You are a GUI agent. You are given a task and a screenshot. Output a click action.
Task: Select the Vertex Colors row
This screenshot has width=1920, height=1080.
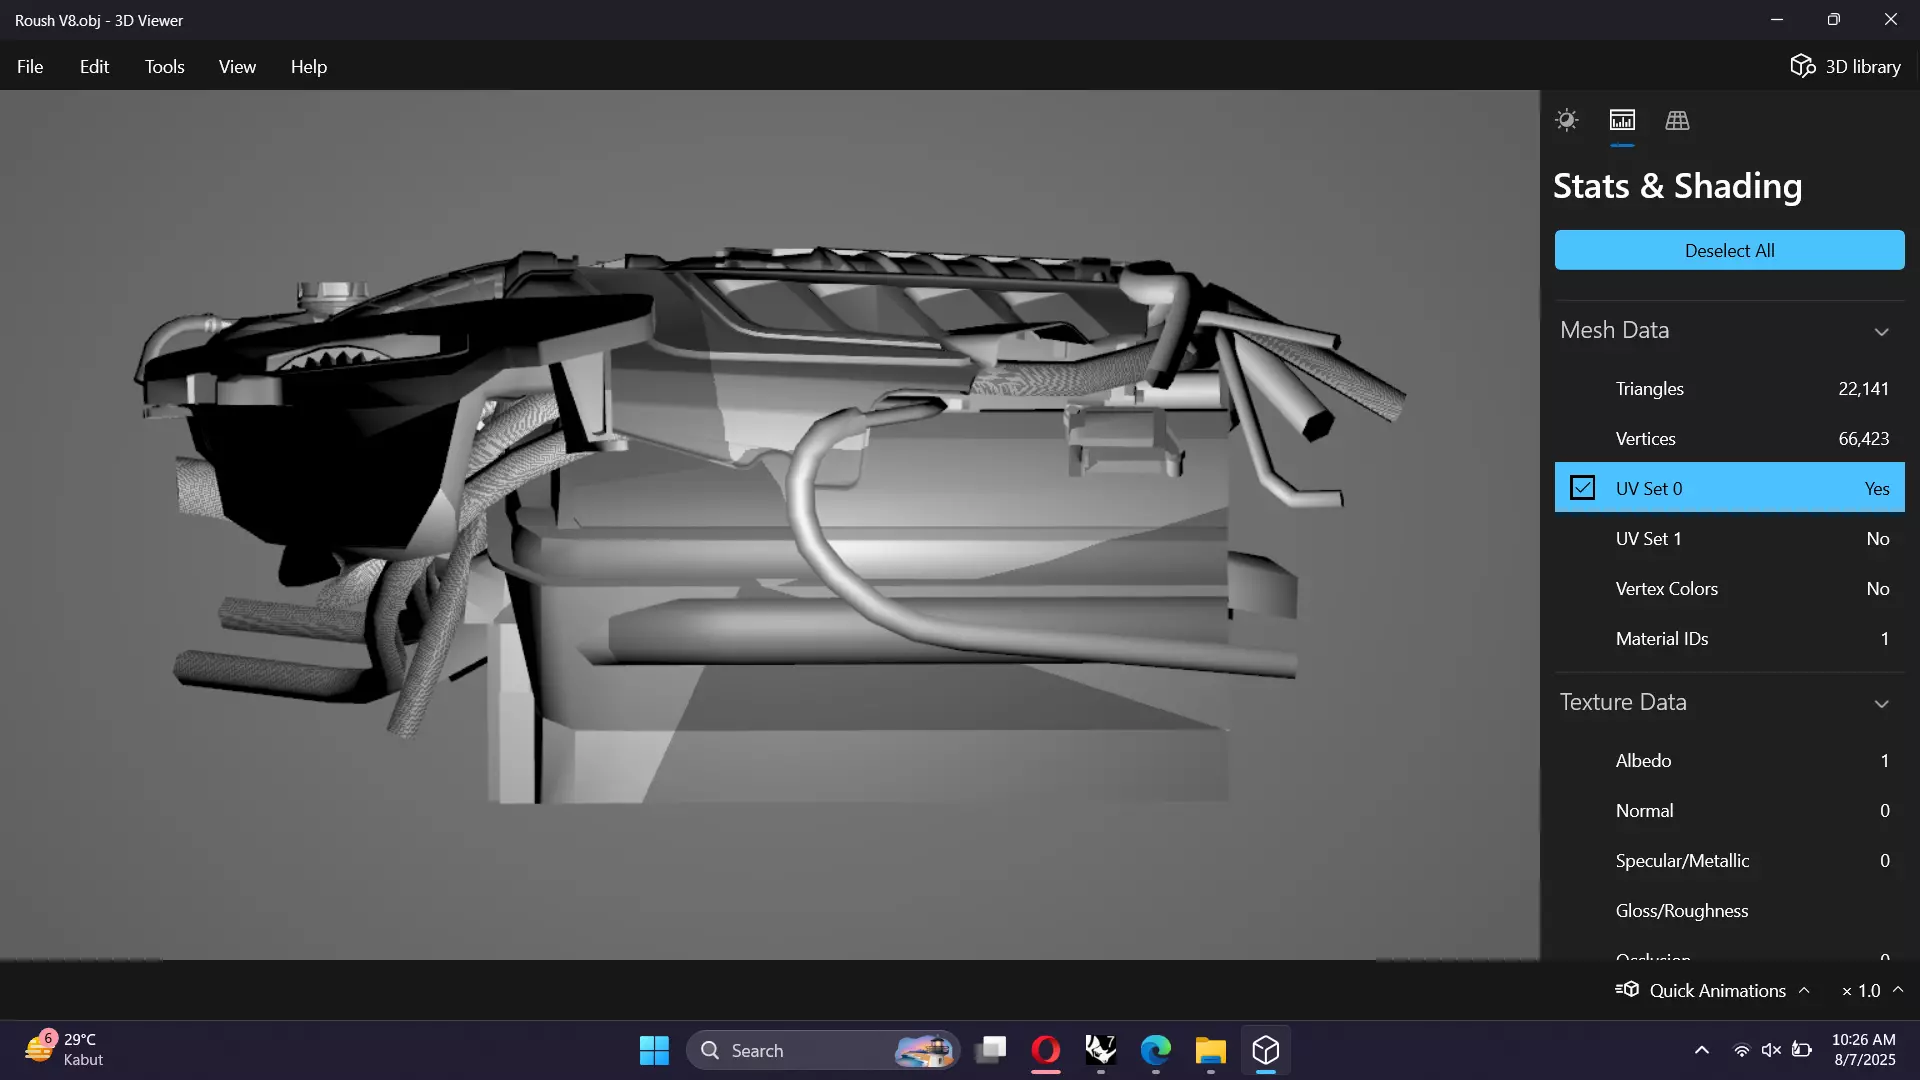tap(1729, 588)
